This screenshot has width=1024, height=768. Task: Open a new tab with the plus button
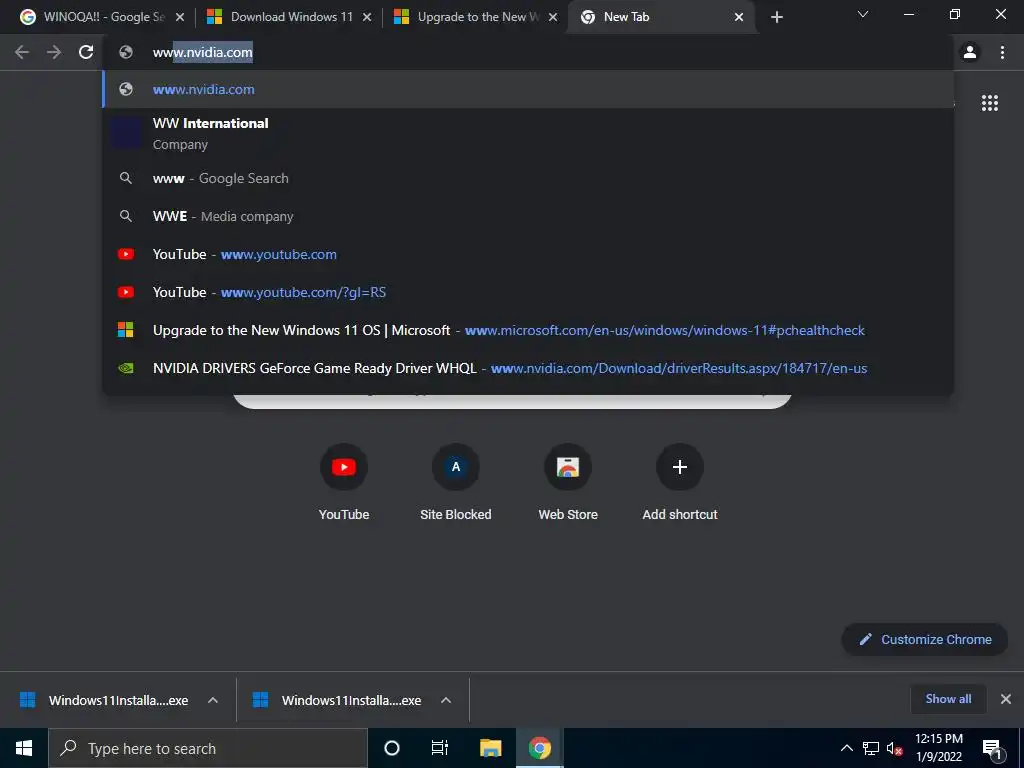coord(776,17)
